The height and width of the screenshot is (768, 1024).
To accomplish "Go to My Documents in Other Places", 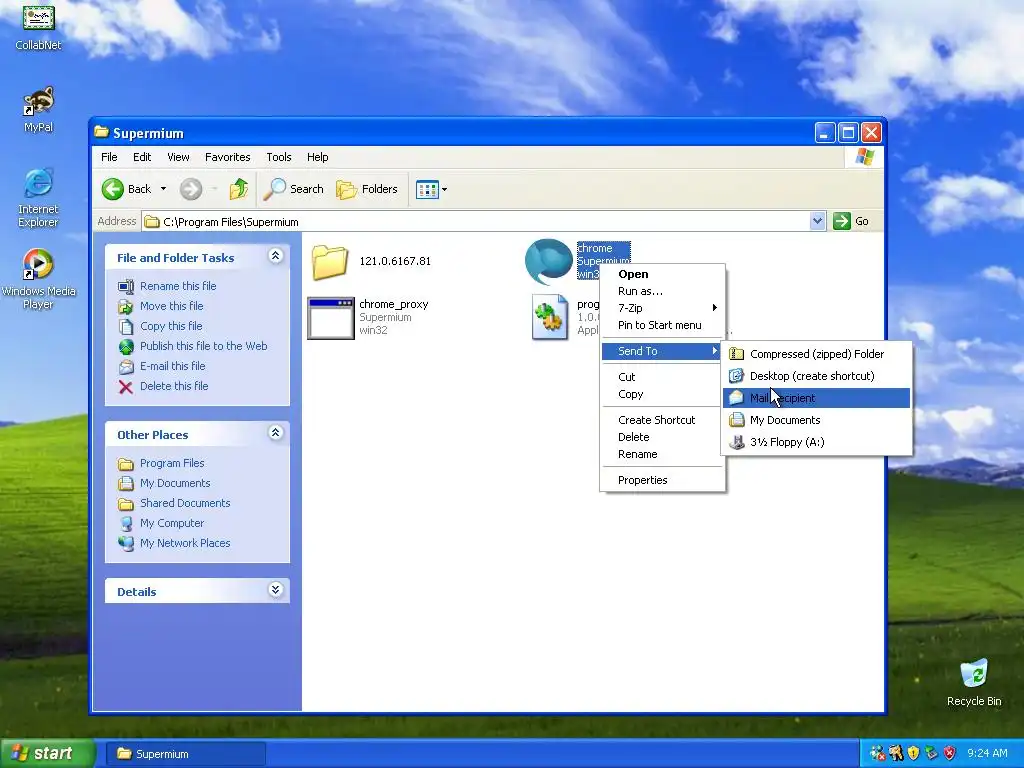I will pos(175,483).
